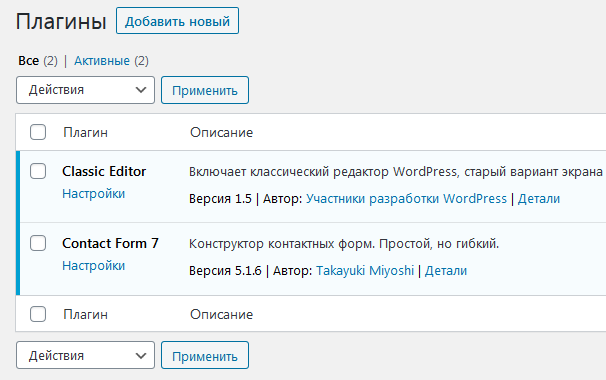Image resolution: width=606 pixels, height=380 pixels.
Task: Click Classic Editor description text
Action: coord(396,172)
